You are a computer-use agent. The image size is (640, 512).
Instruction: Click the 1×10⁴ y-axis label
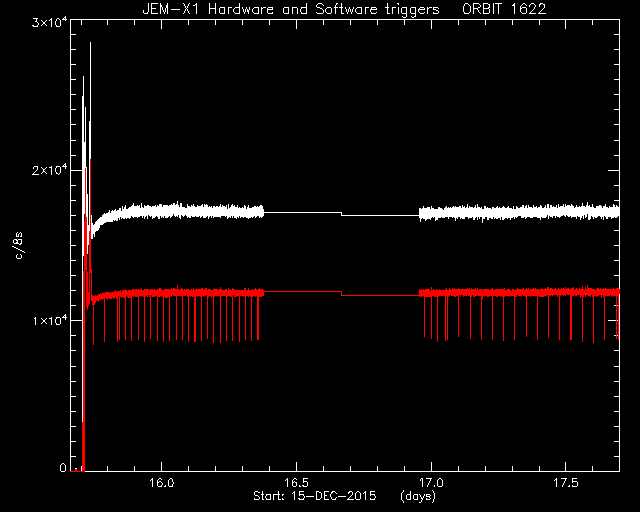pyautogui.click(x=49, y=320)
